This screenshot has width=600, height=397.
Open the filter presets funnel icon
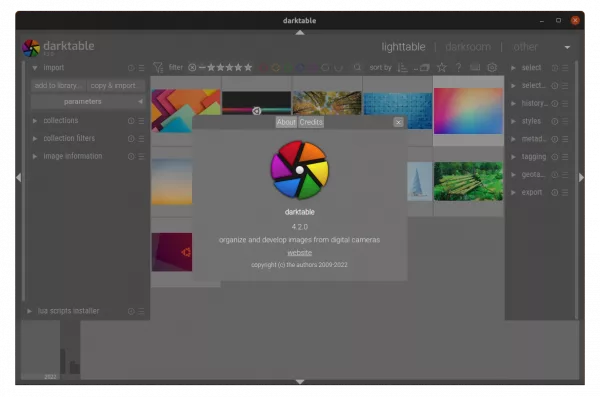[x=158, y=68]
